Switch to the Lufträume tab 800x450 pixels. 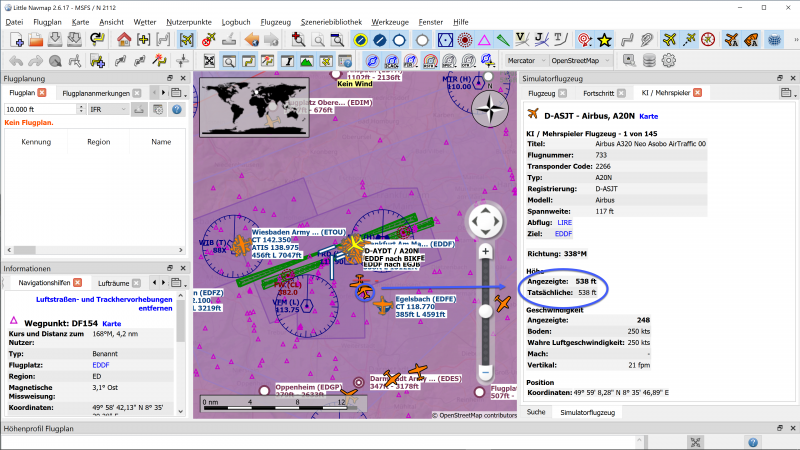coord(113,283)
